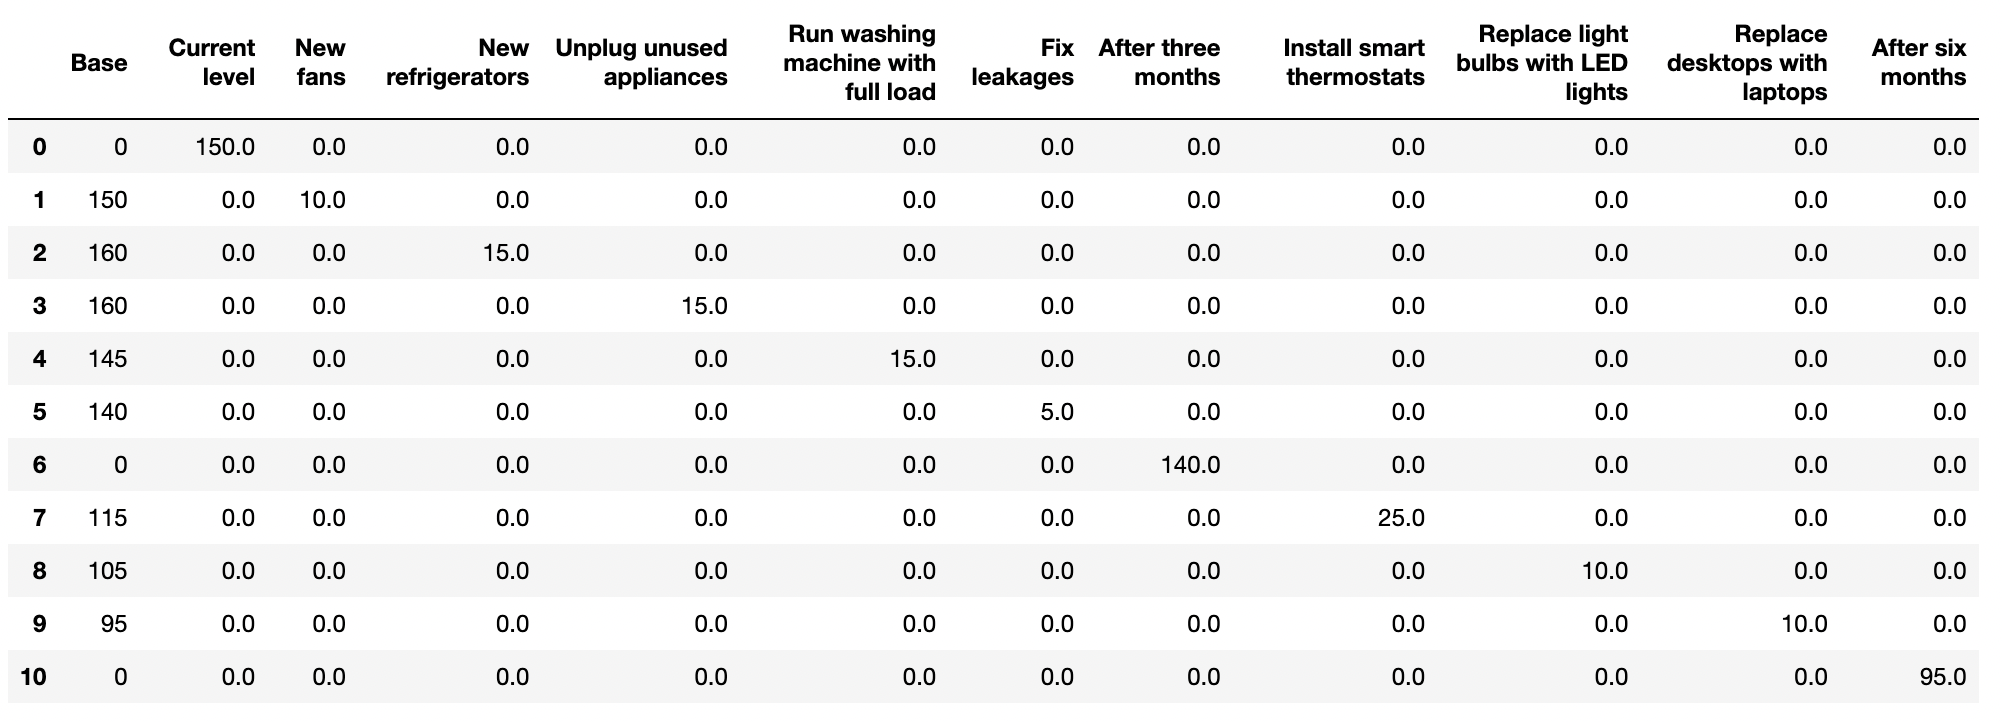The image size is (2002, 722).
Task: Select the Unplug unused appliances header
Action: (x=641, y=63)
